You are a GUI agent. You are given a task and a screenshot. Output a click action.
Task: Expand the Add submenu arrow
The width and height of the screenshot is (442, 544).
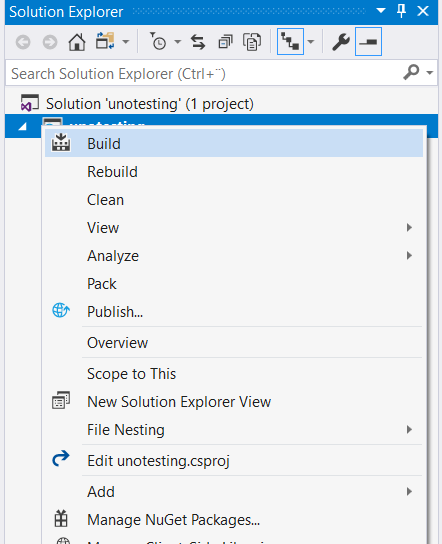(x=409, y=492)
